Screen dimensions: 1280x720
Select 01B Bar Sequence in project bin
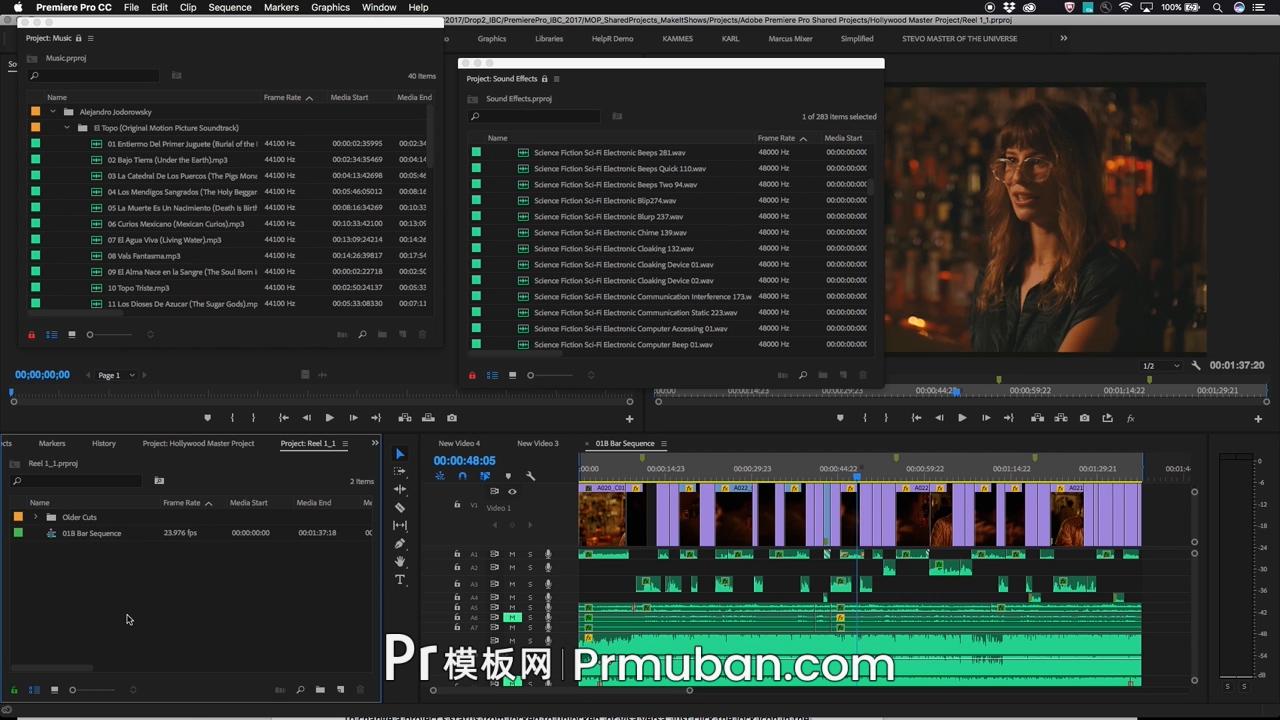tap(91, 533)
